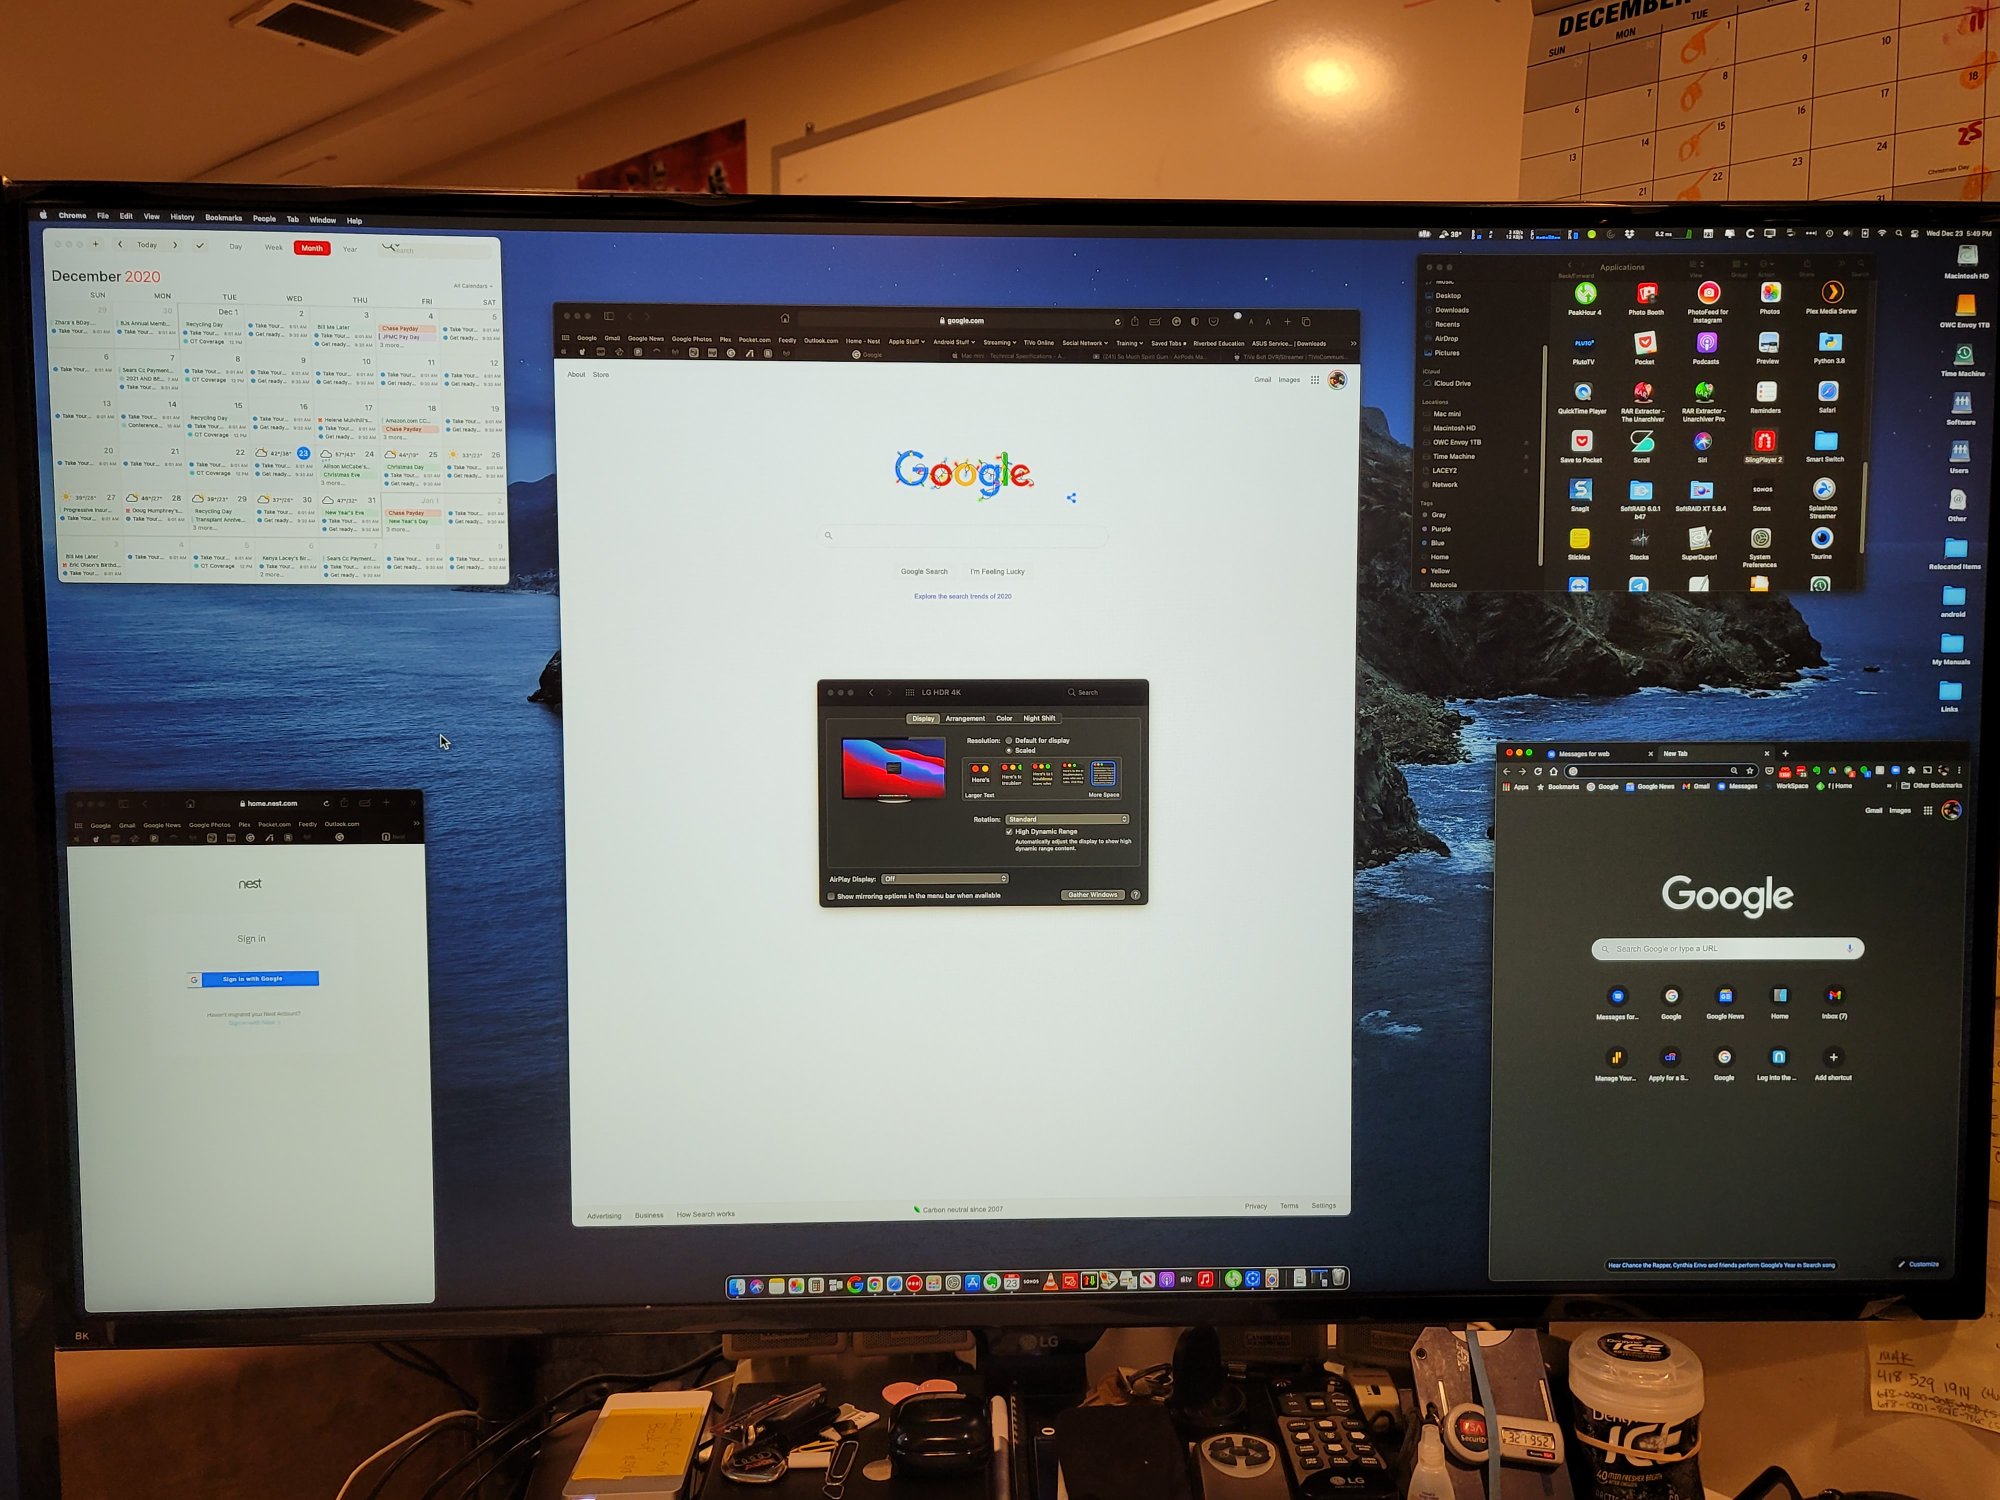Open the Photo Booth app icon
The height and width of the screenshot is (1500, 2000).
(x=1646, y=294)
